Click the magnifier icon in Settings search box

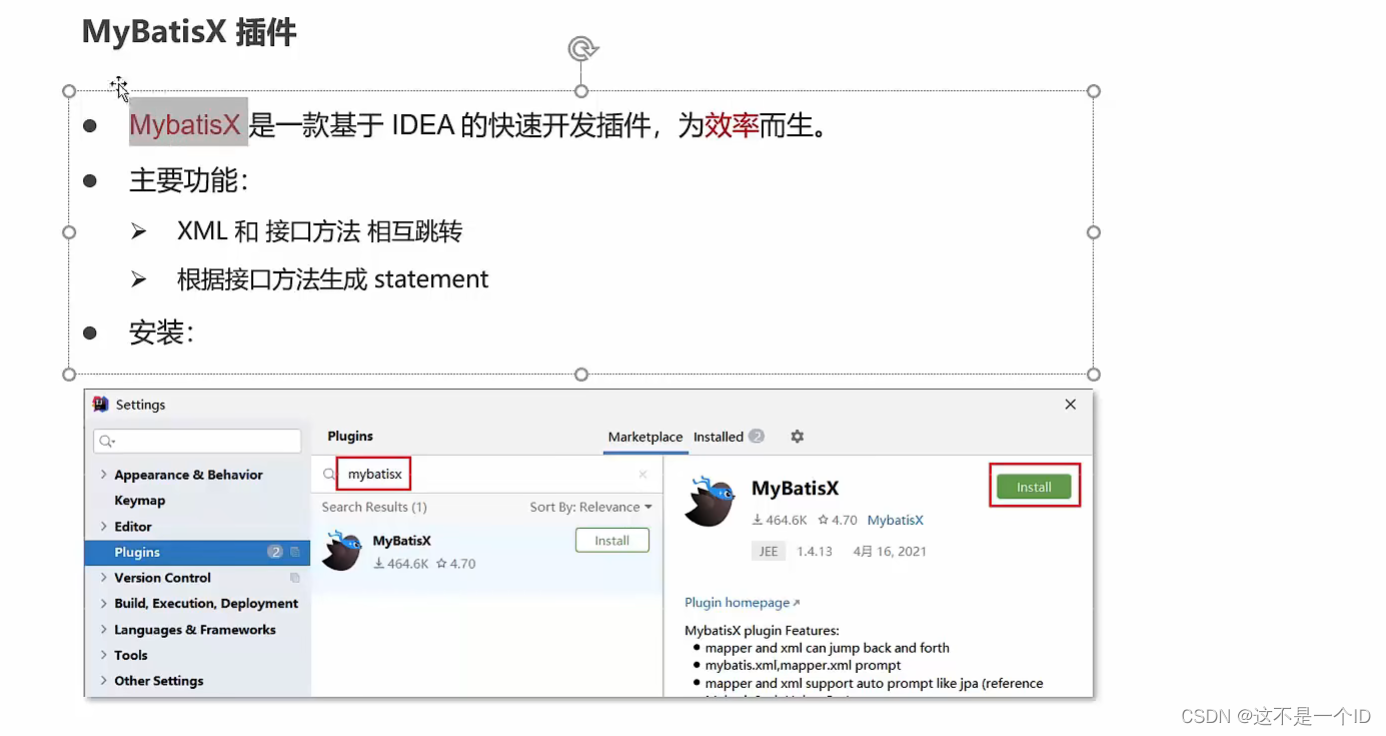pos(107,441)
